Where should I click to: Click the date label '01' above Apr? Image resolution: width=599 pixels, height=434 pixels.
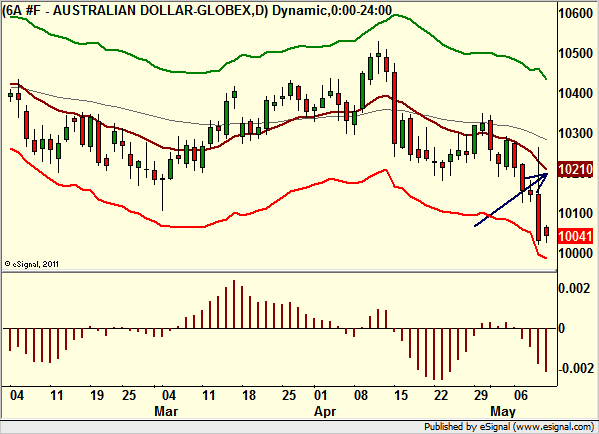(x=320, y=395)
